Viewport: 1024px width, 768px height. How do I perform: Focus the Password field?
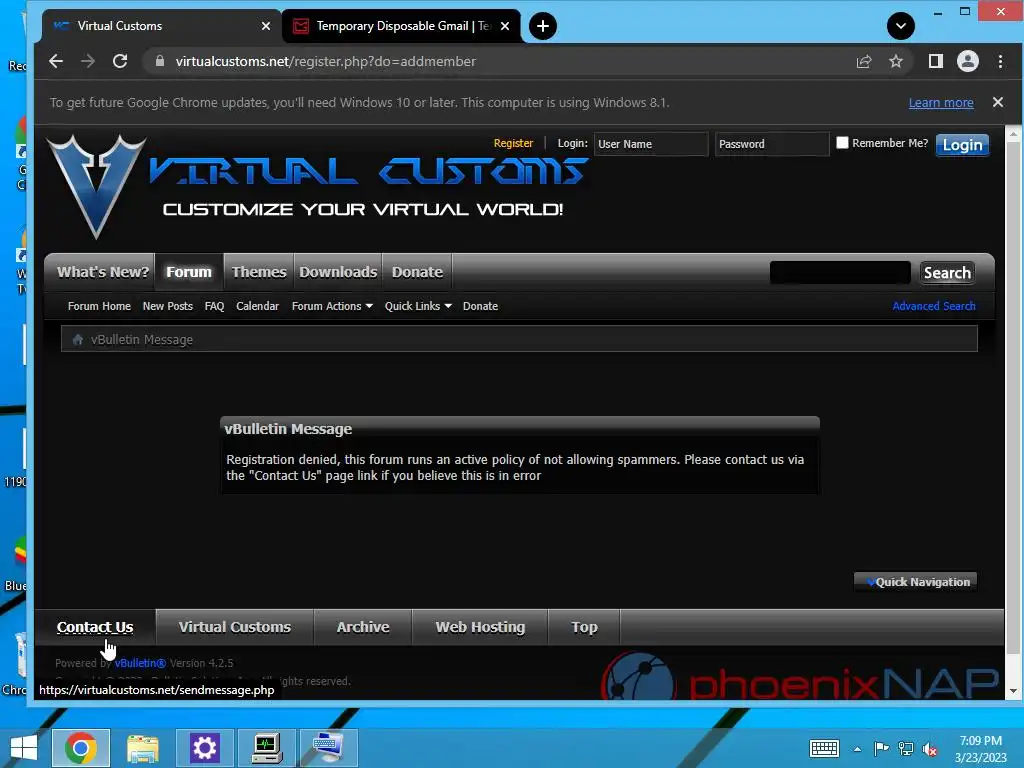[771, 144]
